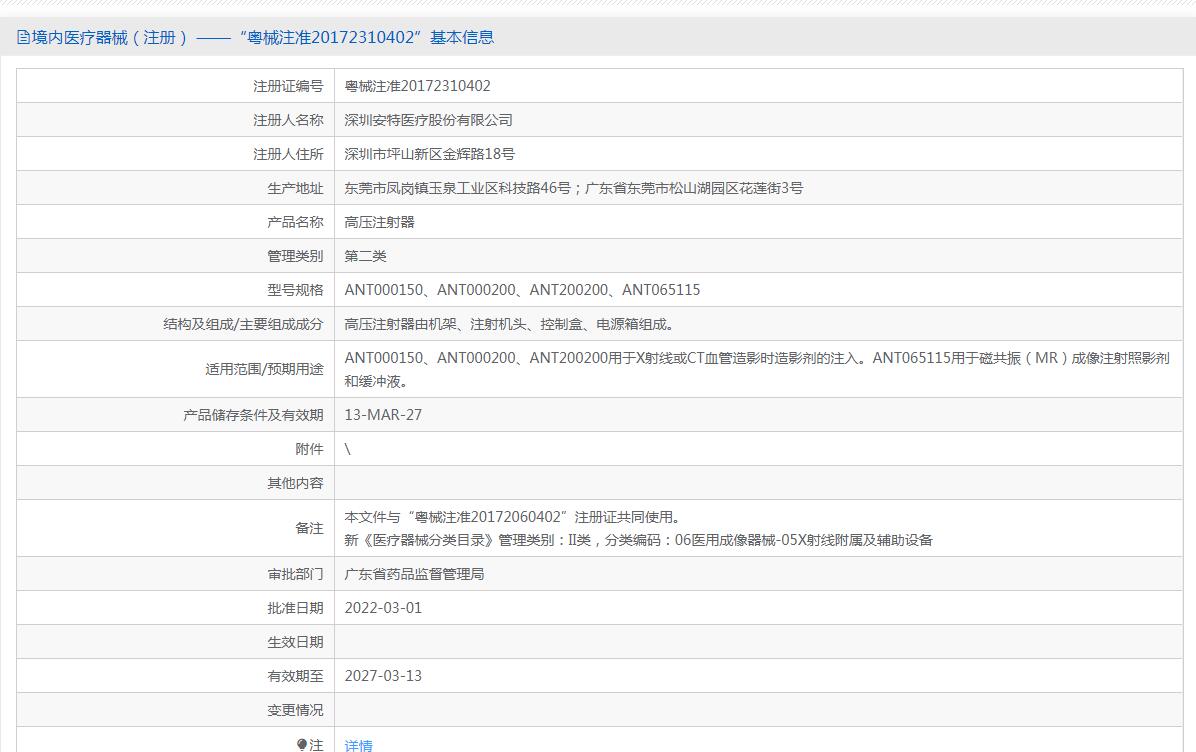The height and width of the screenshot is (752, 1196).
Task: Click the 管理类别 label
Action: [295, 256]
